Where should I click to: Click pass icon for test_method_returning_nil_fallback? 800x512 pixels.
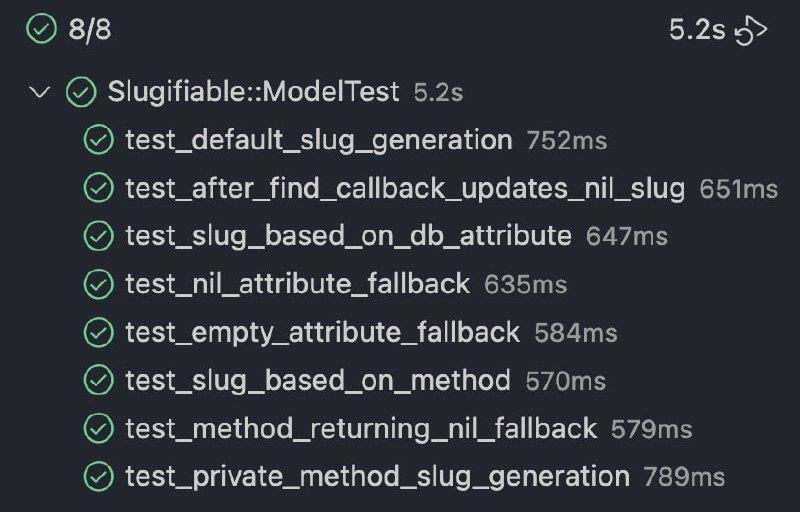point(98,429)
